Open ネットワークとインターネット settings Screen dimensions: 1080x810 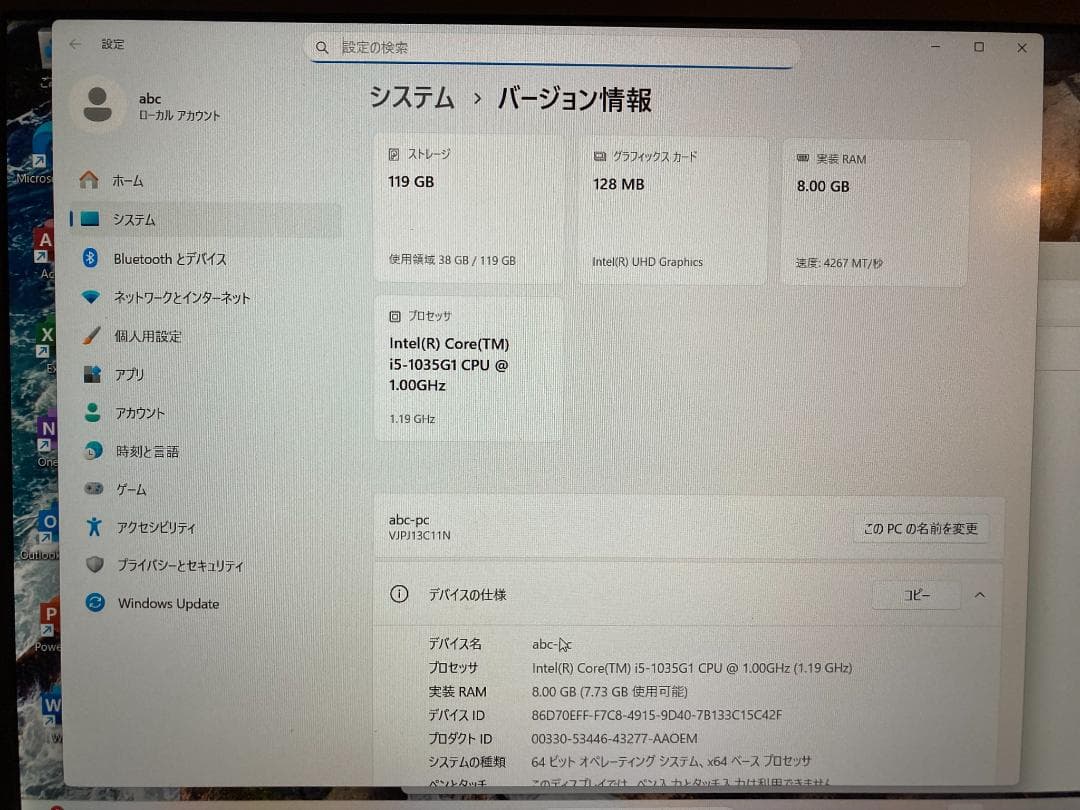point(205,298)
